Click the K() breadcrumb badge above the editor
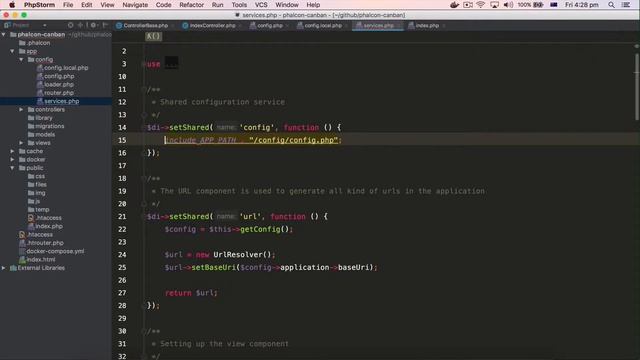Viewport: 640px width, 360px height. [153, 36]
